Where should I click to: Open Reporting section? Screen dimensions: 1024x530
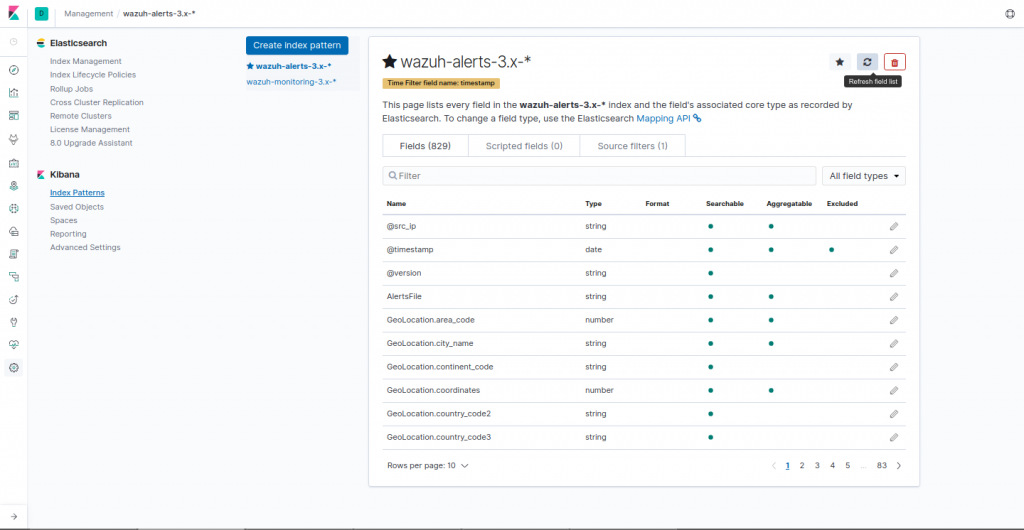[x=68, y=234]
